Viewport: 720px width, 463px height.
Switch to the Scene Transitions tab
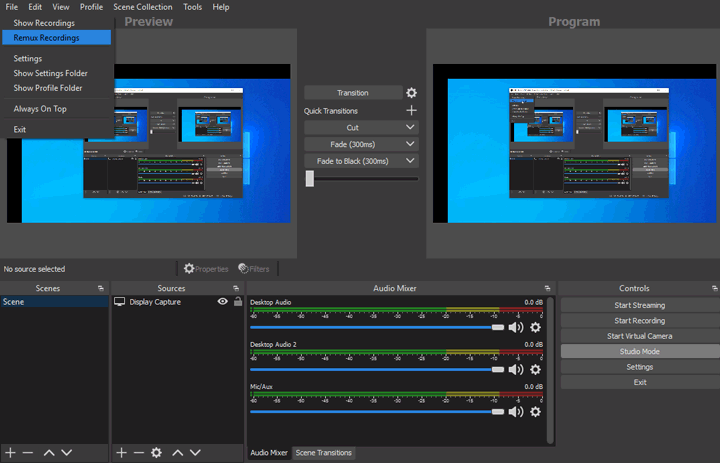coord(323,453)
